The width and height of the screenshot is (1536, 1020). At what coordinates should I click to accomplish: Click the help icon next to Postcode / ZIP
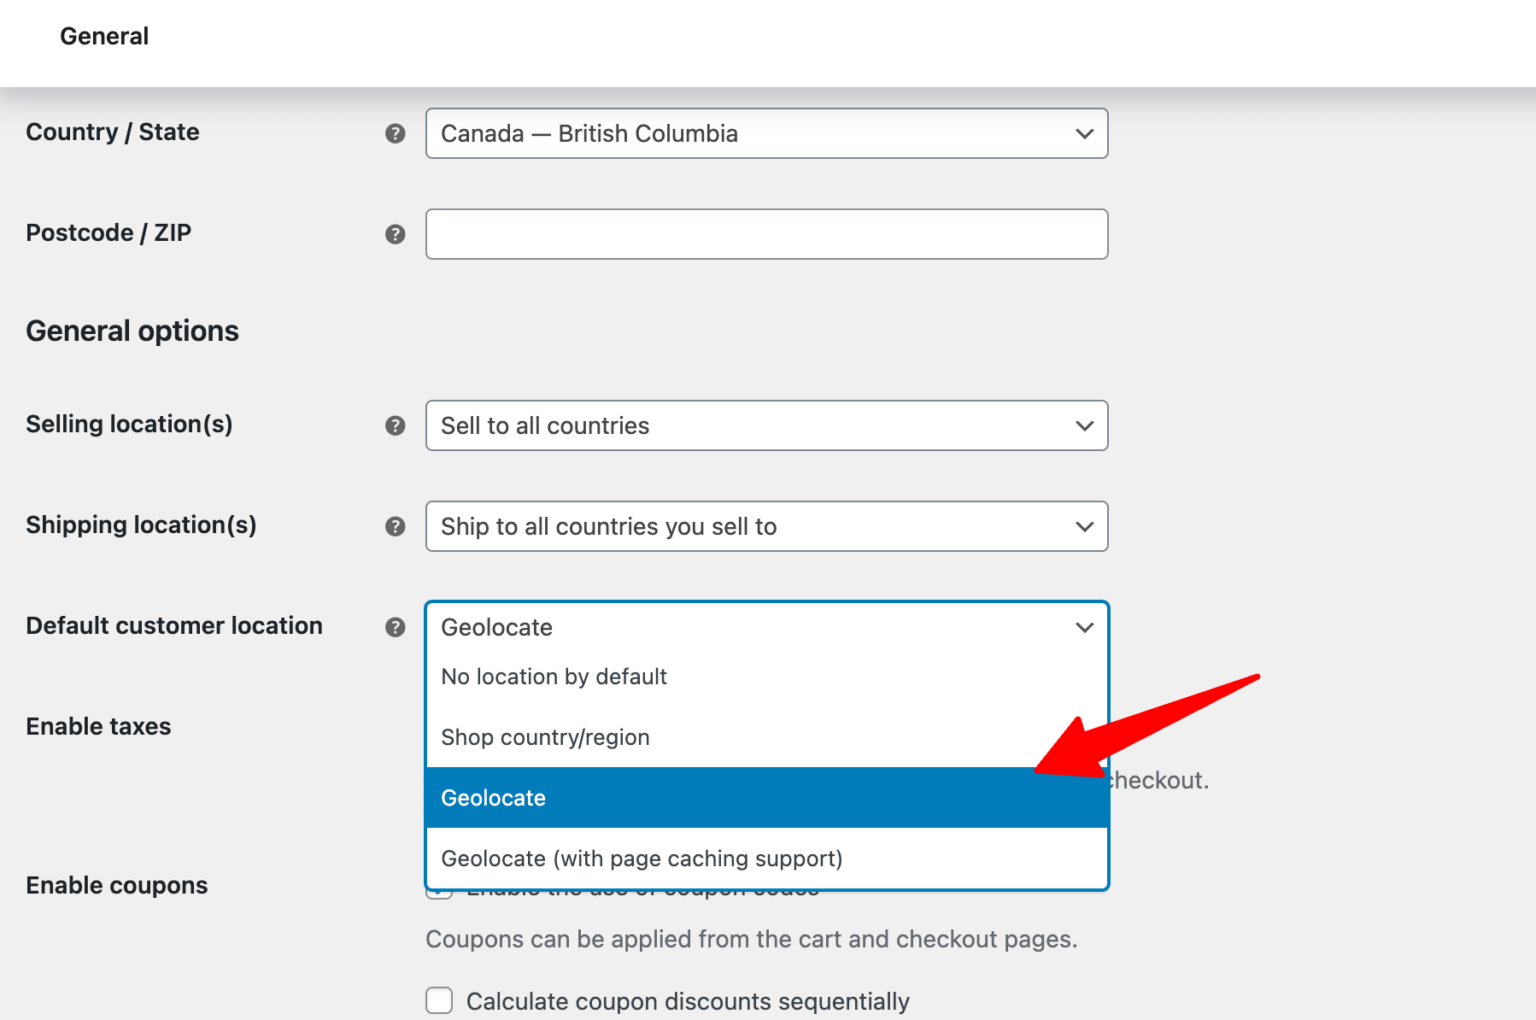[x=396, y=234]
